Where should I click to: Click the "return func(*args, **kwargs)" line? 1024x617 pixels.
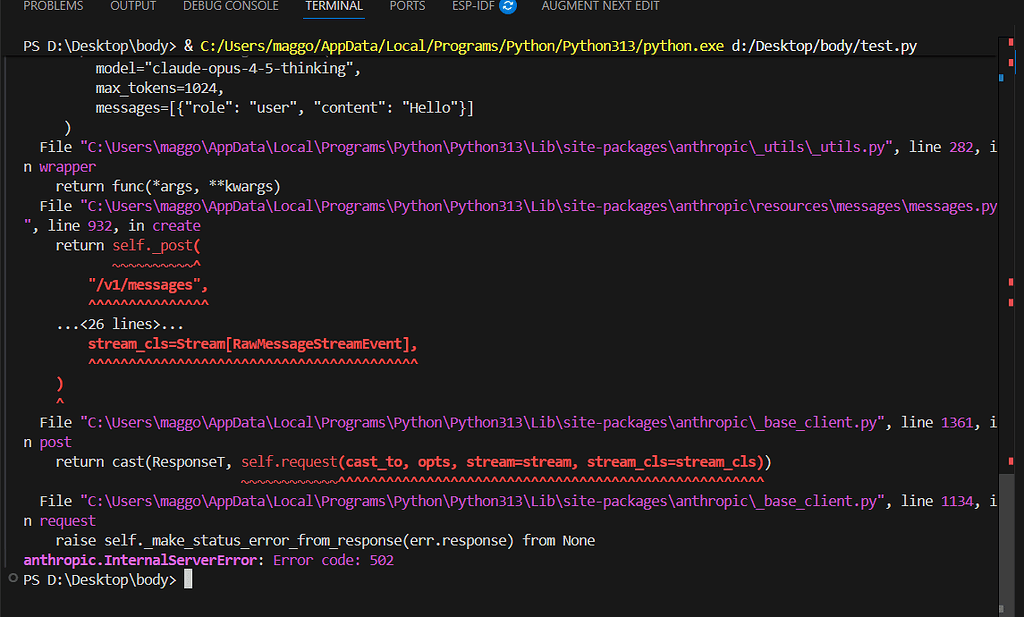tap(168, 187)
